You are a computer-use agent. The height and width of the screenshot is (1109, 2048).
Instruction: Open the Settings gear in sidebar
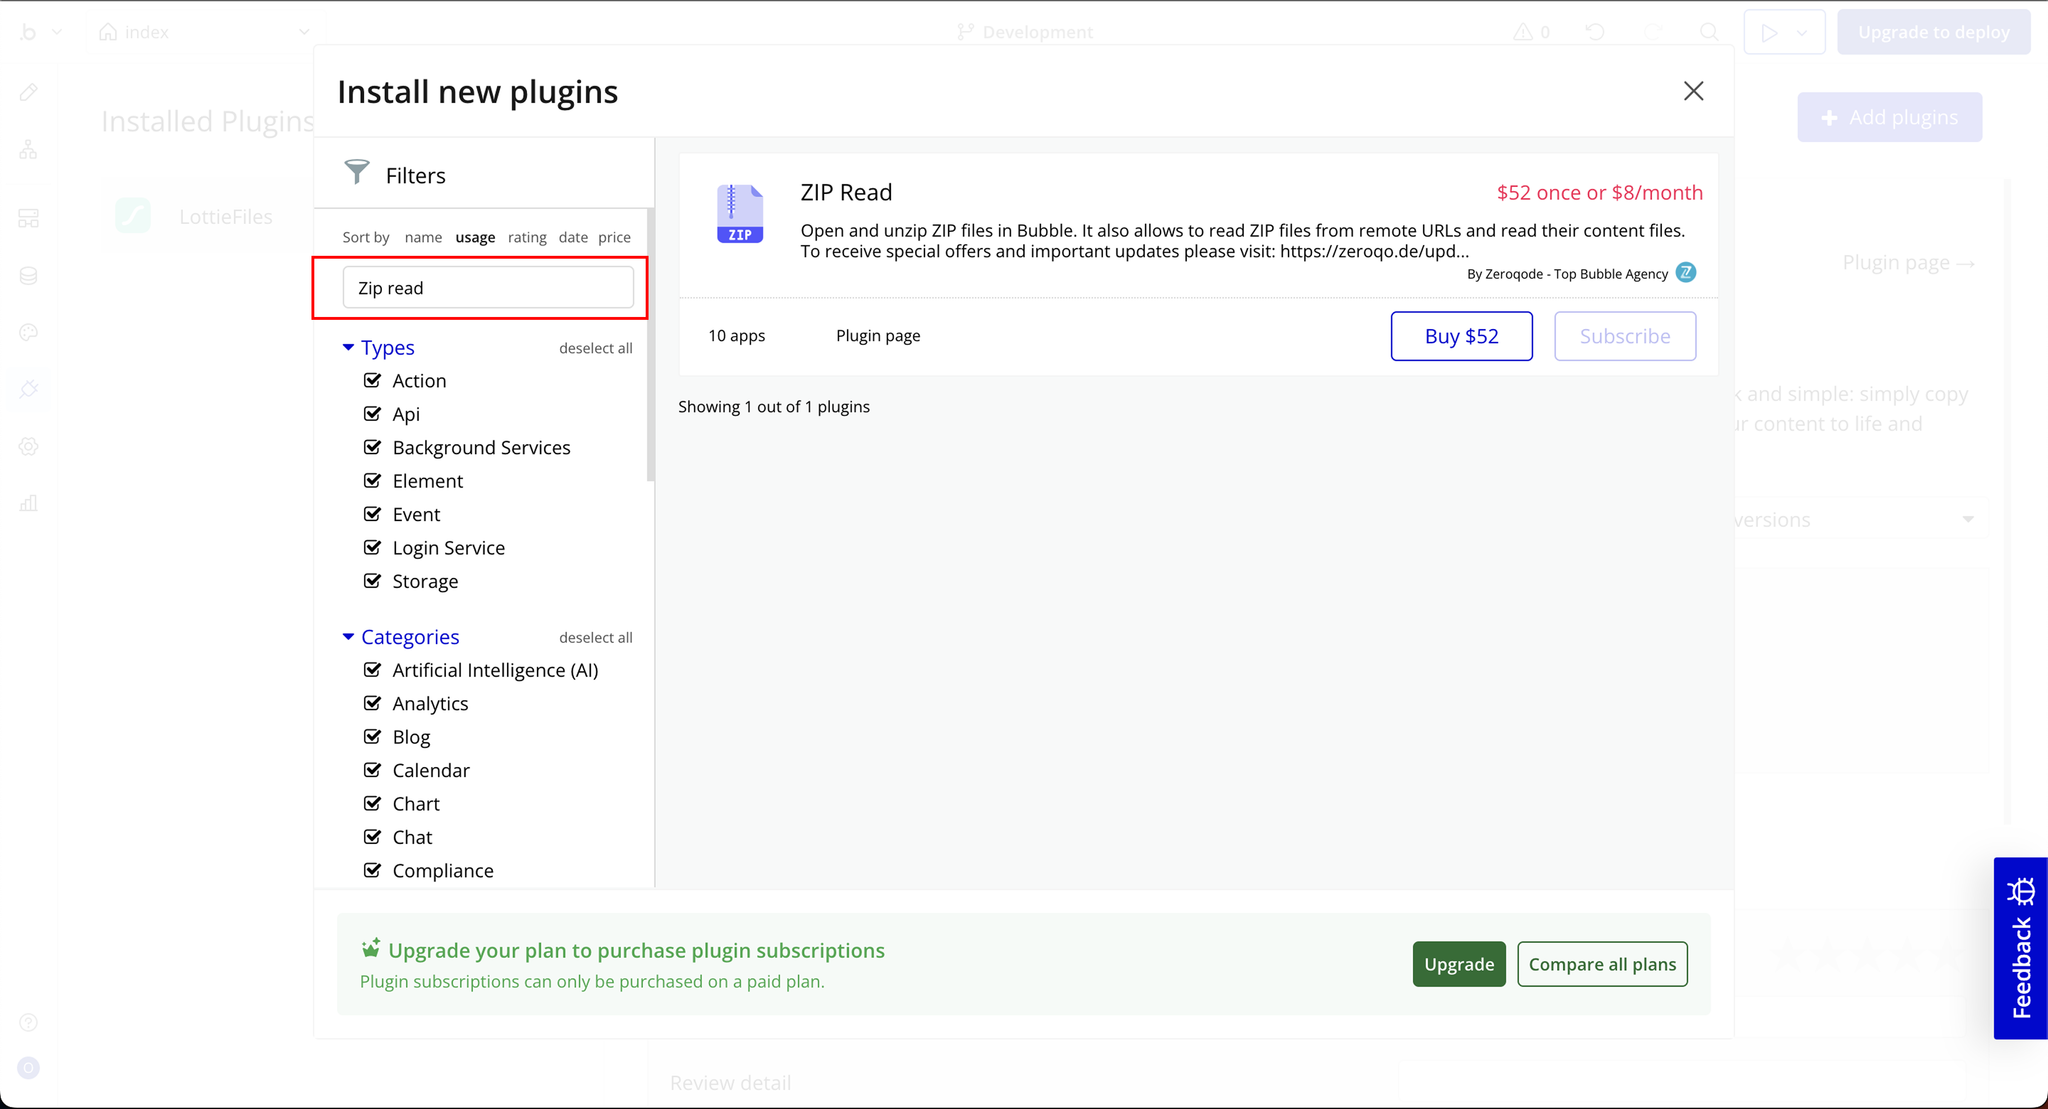coord(29,447)
